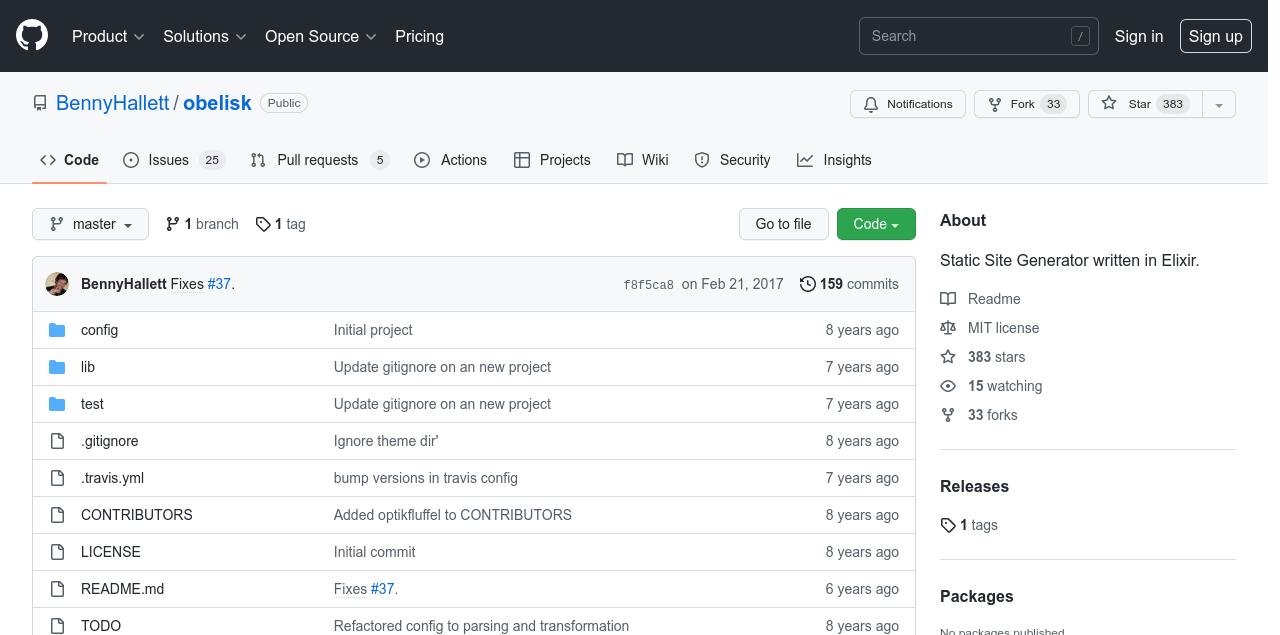Go to the Actions tab
Screen dimensions: 1280x635
450,160
